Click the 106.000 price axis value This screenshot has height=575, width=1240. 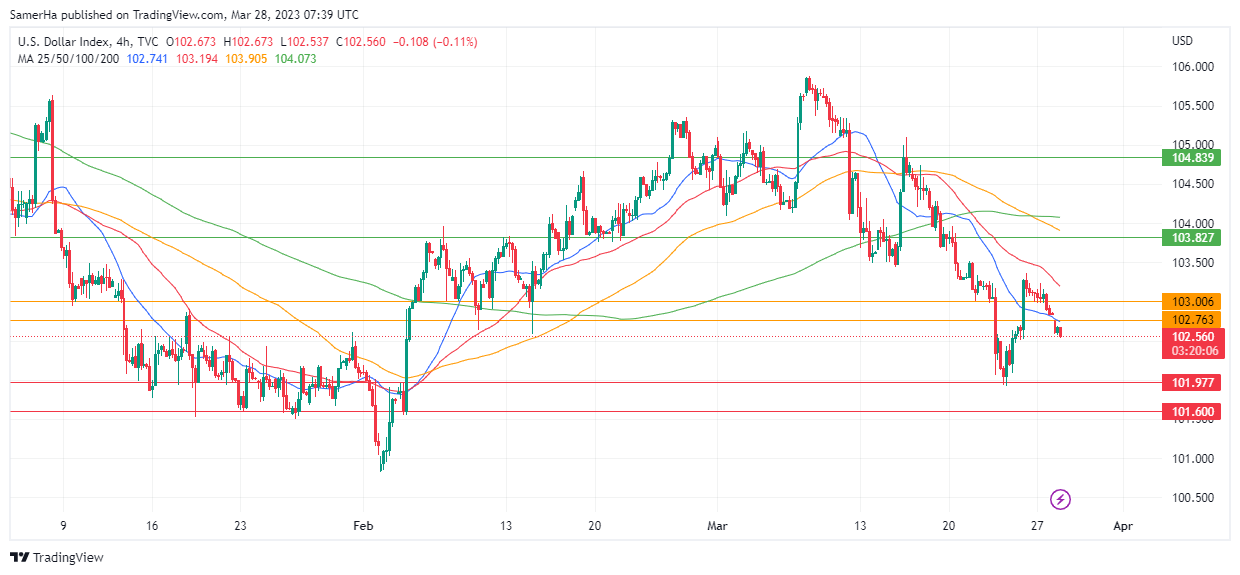click(1192, 67)
